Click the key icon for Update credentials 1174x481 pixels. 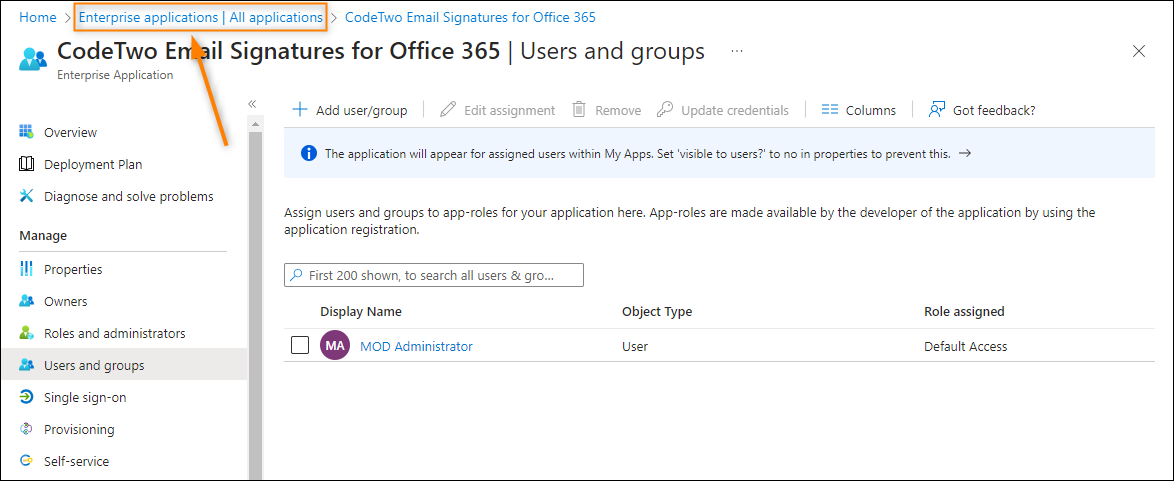coord(665,109)
